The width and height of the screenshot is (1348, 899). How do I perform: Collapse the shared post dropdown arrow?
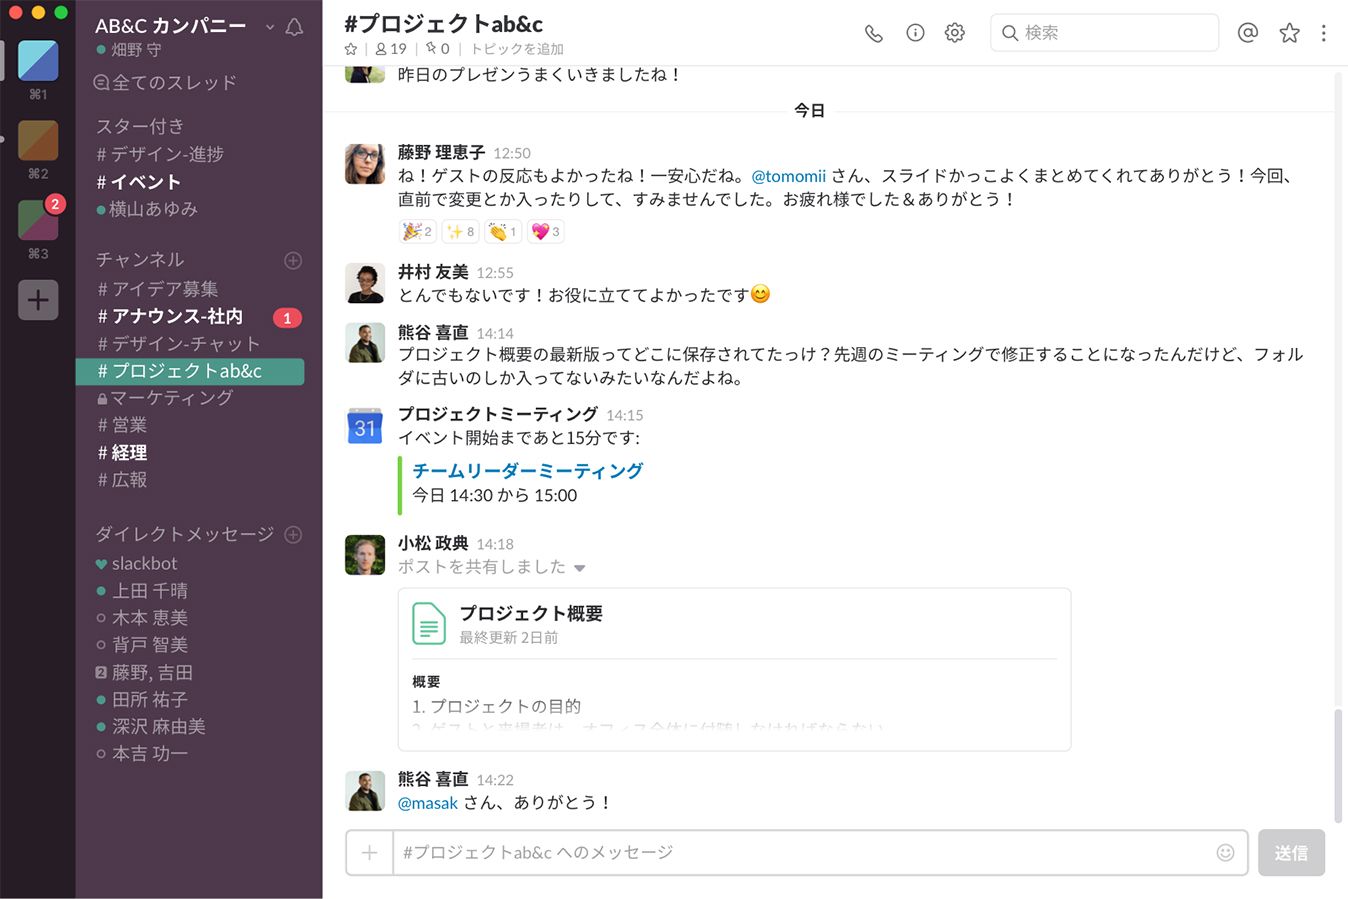click(580, 568)
